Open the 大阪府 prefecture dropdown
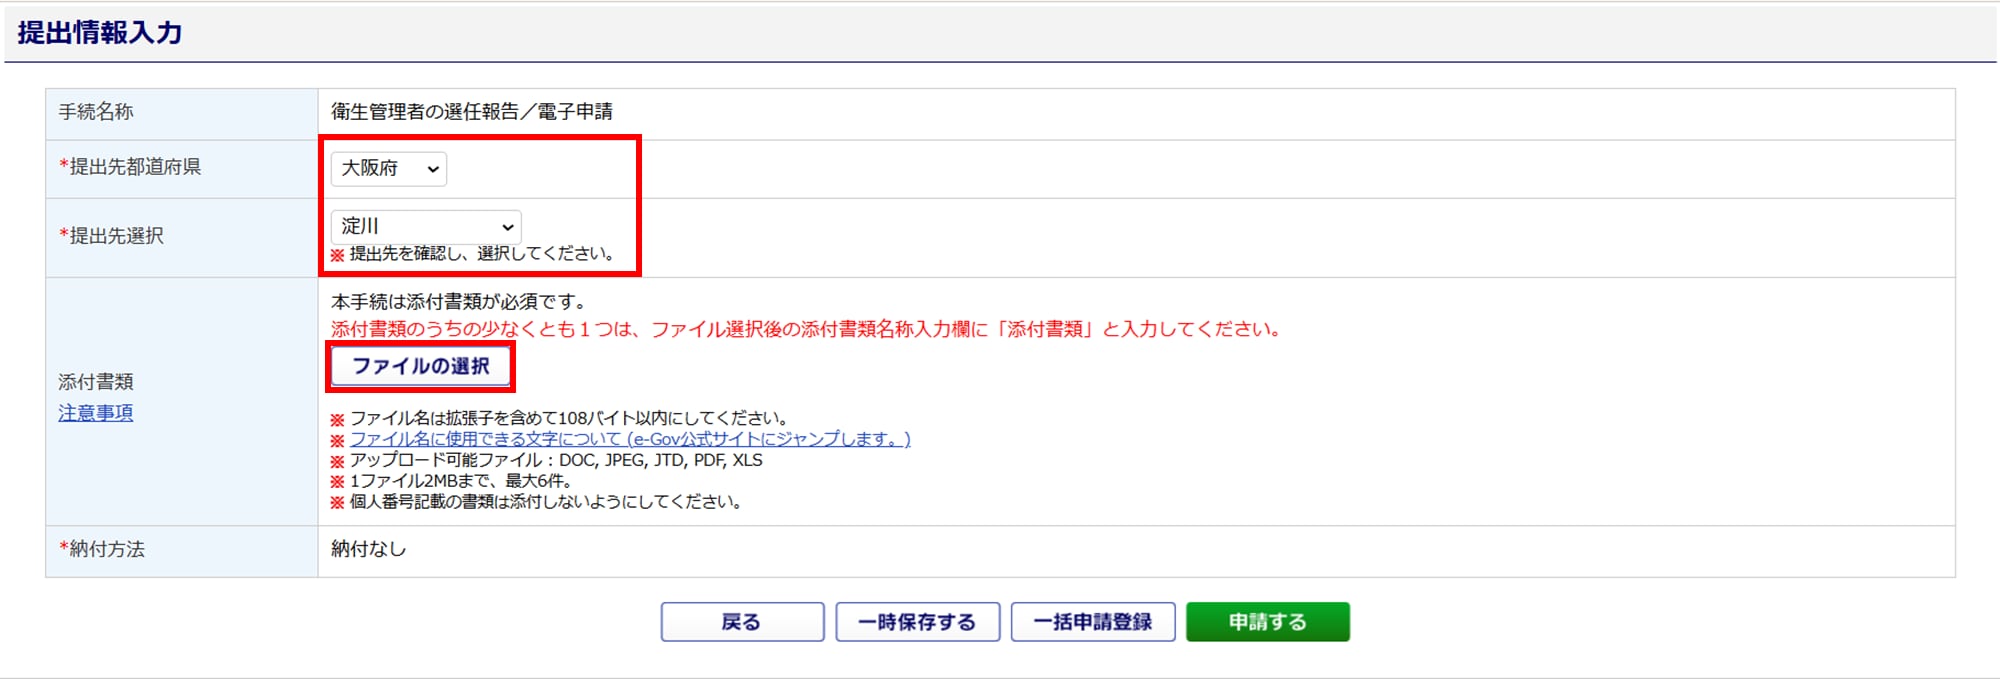Image resolution: width=2000 pixels, height=679 pixels. click(x=388, y=169)
